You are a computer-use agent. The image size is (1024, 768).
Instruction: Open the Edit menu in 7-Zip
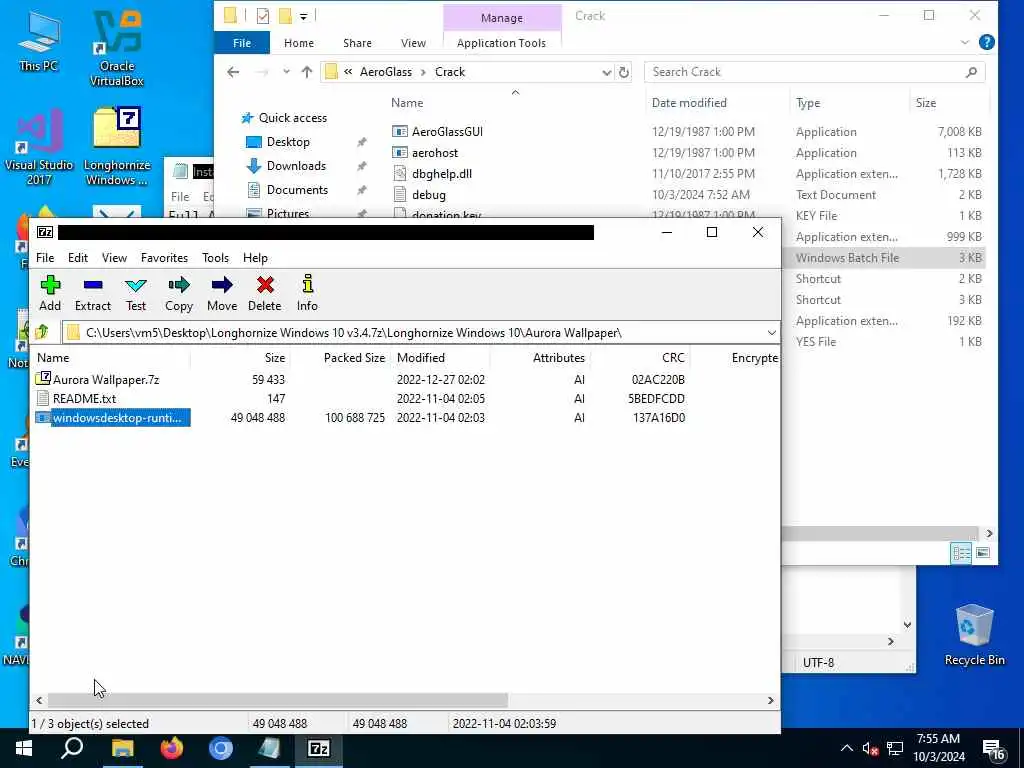click(78, 258)
